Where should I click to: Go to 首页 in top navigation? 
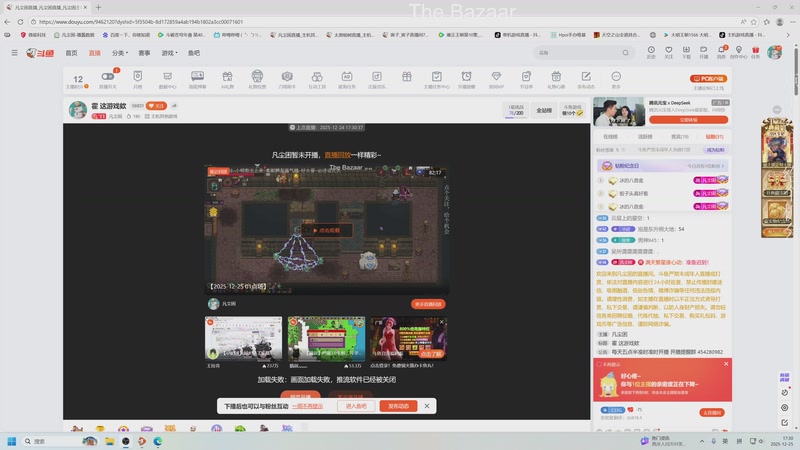point(71,53)
